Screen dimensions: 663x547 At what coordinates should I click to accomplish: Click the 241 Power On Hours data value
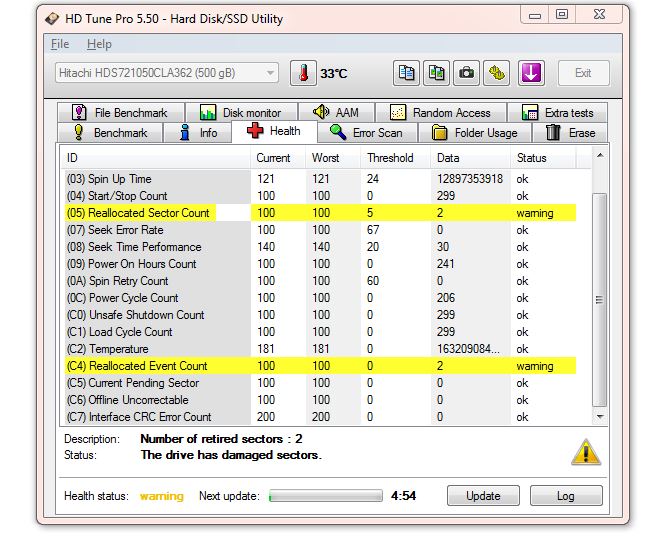446,264
